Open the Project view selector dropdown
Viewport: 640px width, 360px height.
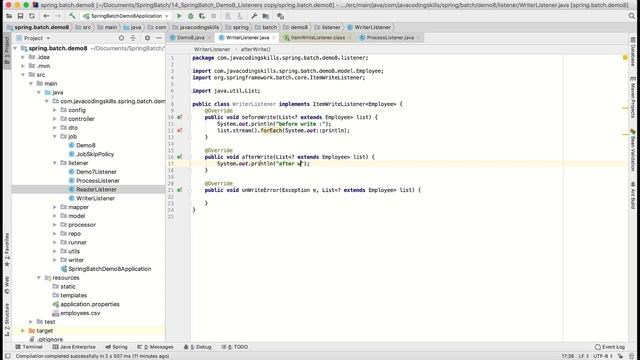coord(37,38)
